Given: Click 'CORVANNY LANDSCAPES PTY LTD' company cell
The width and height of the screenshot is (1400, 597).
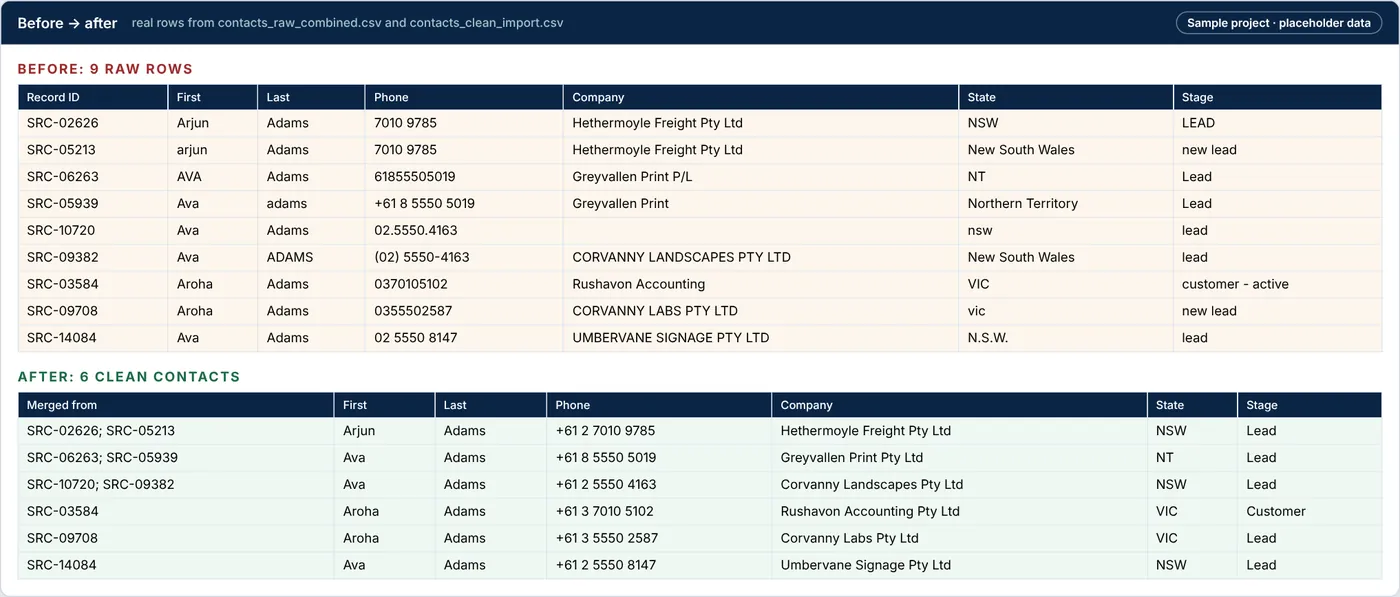Looking at the screenshot, I should (x=761, y=258).
